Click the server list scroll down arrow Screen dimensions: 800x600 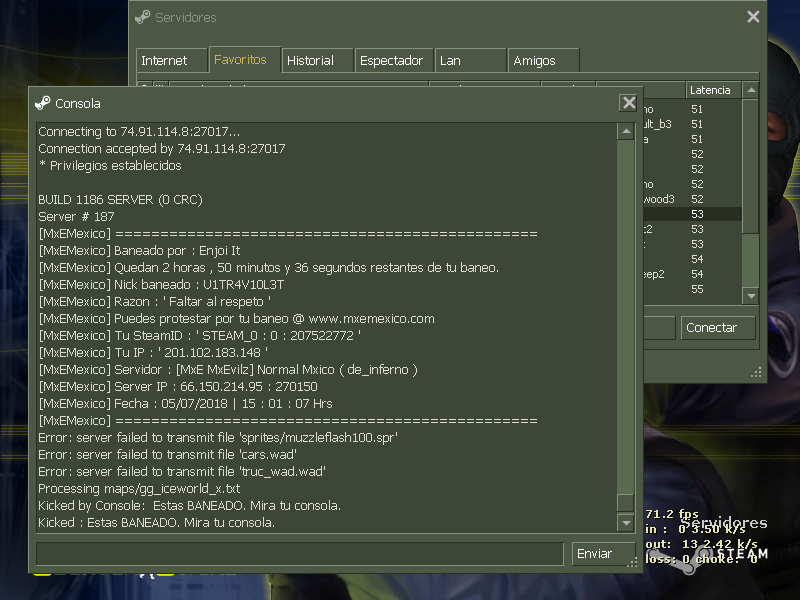[751, 295]
